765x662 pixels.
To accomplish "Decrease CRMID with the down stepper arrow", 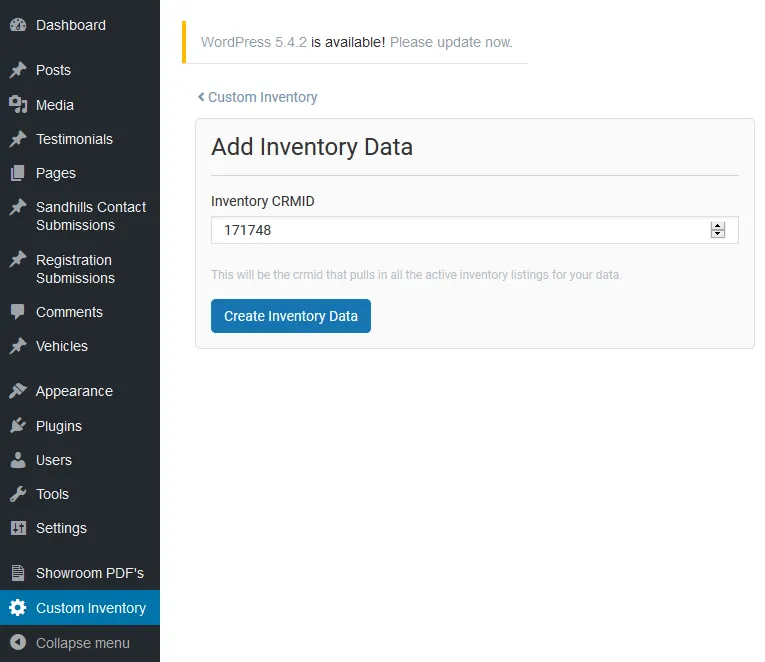I will click(x=718, y=234).
